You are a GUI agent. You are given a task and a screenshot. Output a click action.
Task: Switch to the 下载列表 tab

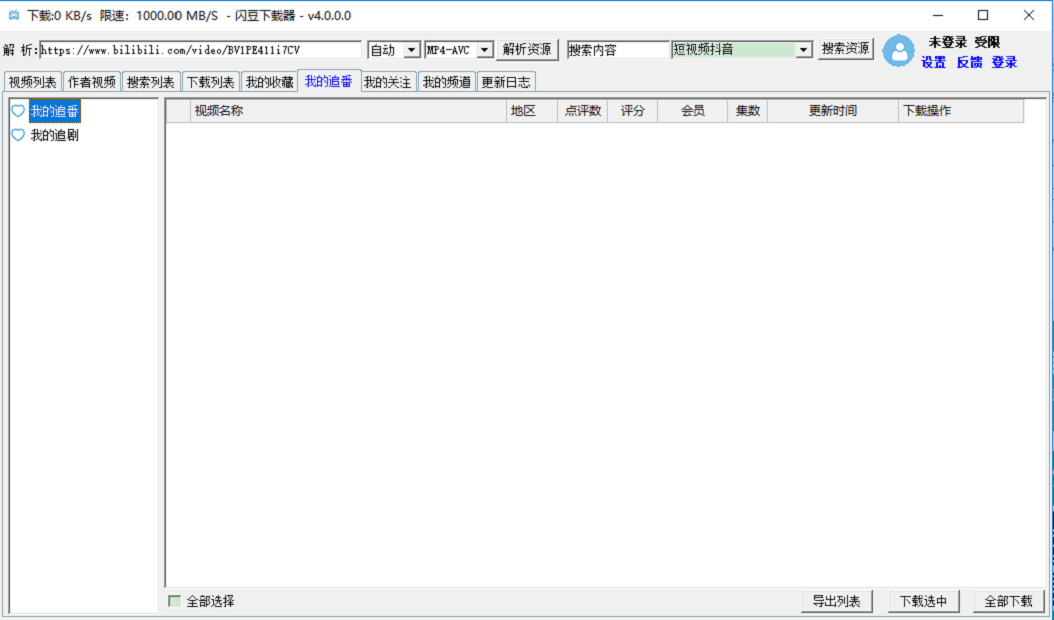pos(211,82)
